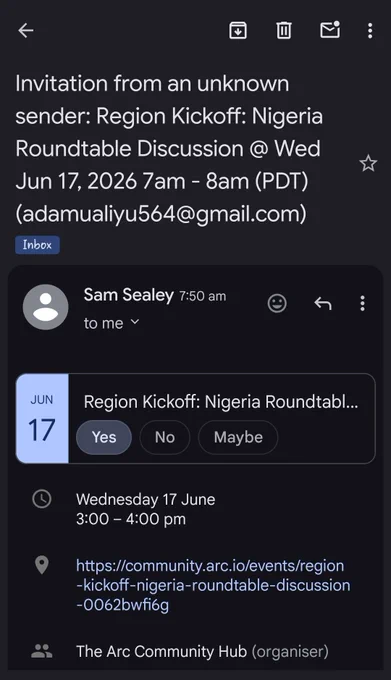
Task: Reply to Sam Sealey using the arrow
Action: pos(323,303)
